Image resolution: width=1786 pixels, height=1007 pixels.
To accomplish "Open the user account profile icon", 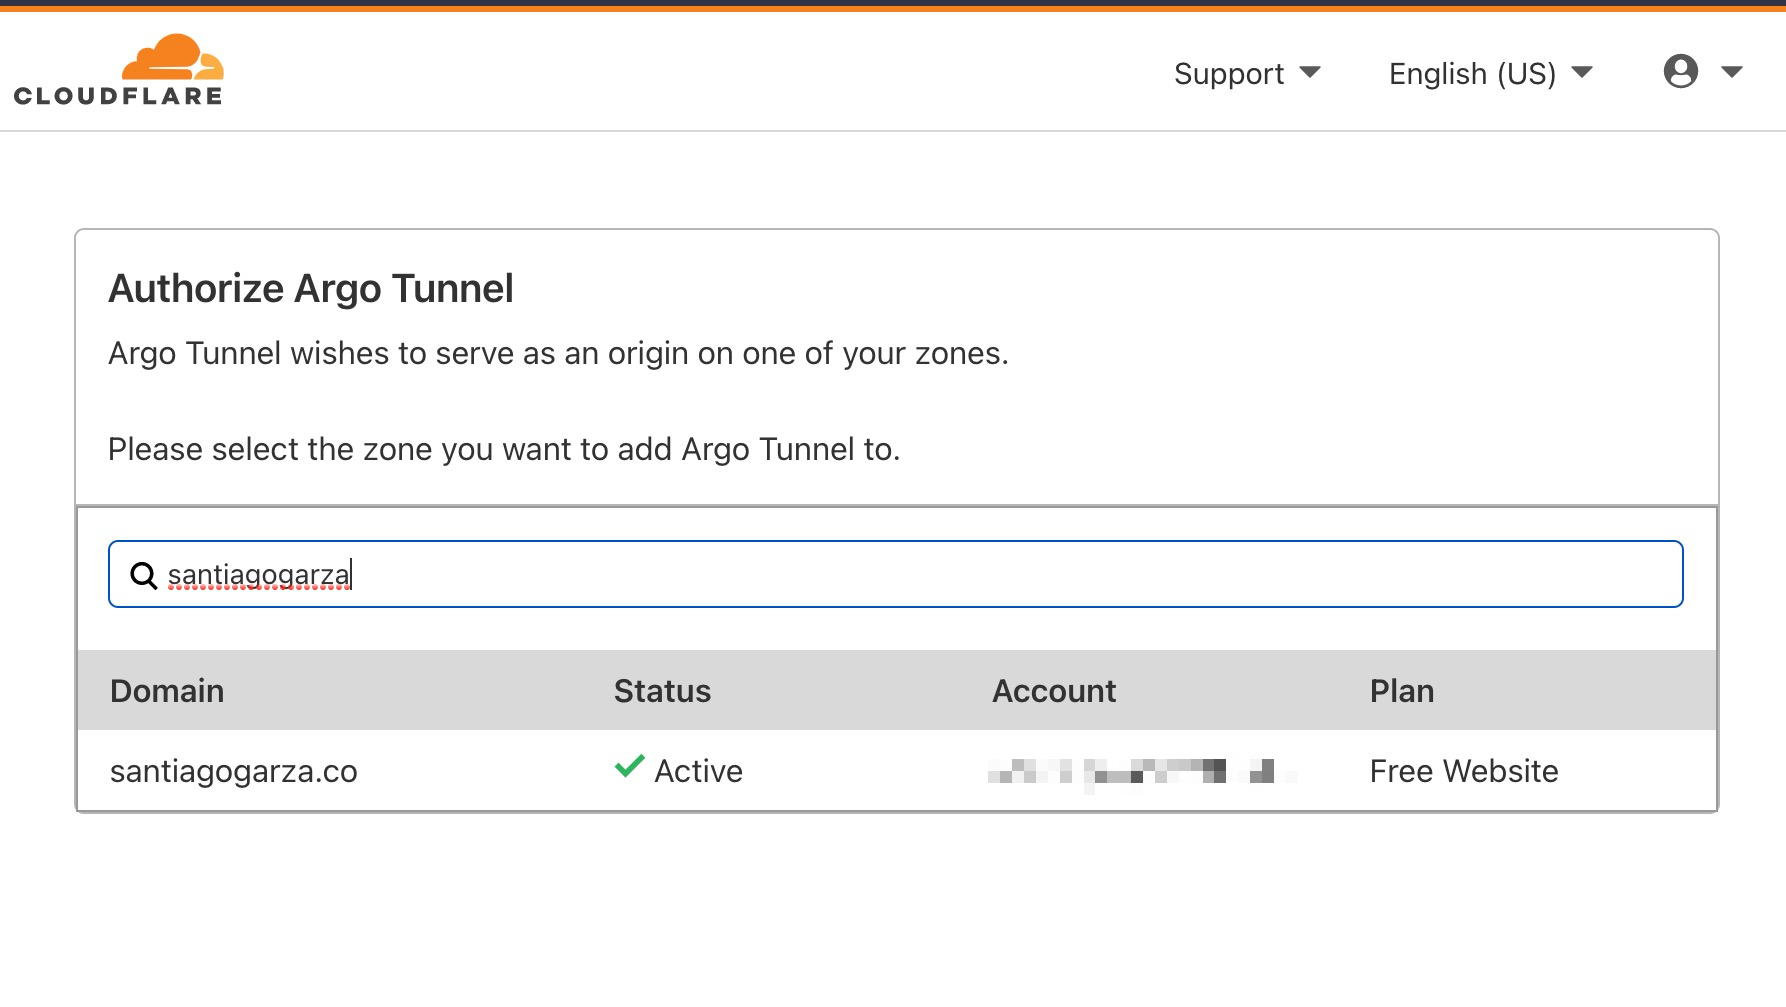I will [1680, 71].
